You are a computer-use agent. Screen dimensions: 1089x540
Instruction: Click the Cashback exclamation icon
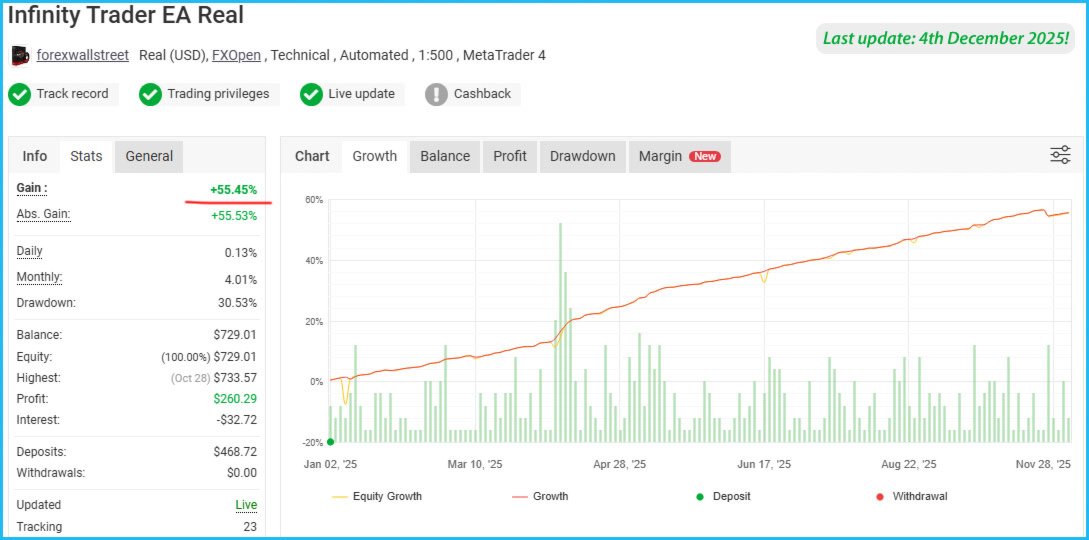tap(436, 94)
